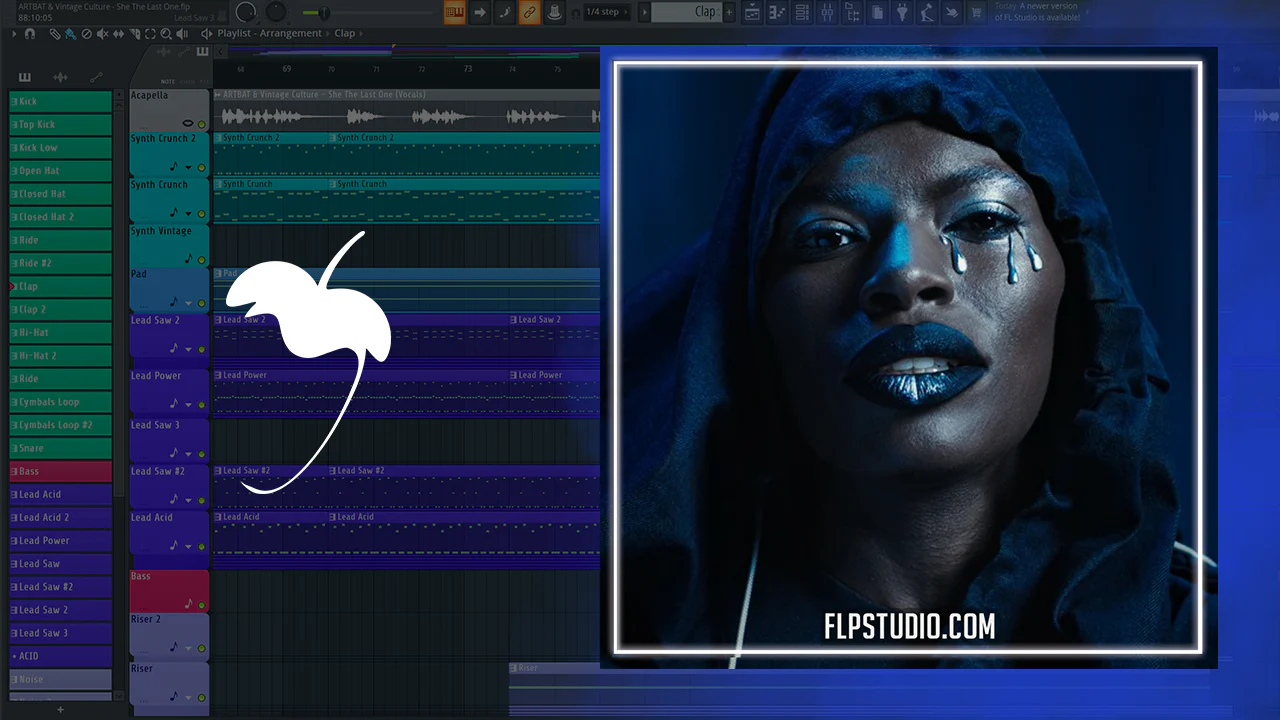The height and width of the screenshot is (720, 1280).
Task: Show patterns in picker panel
Action: pos(24,77)
